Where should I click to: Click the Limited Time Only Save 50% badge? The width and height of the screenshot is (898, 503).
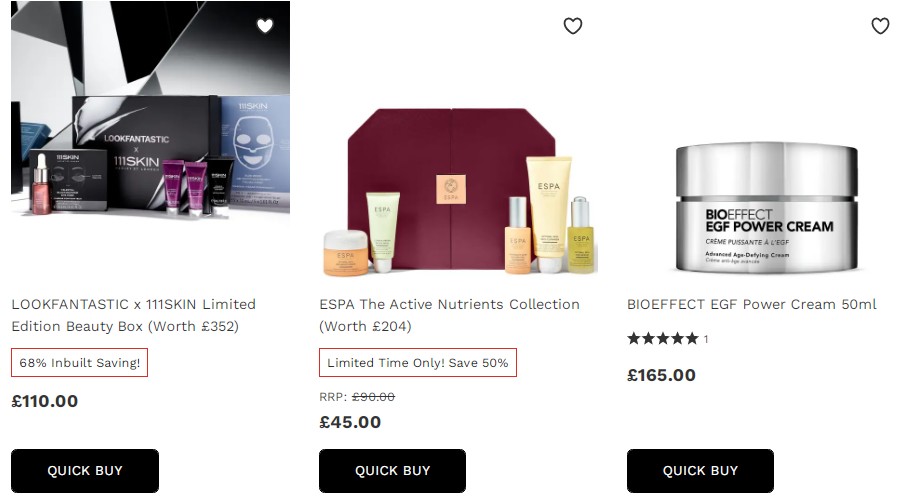(x=418, y=363)
